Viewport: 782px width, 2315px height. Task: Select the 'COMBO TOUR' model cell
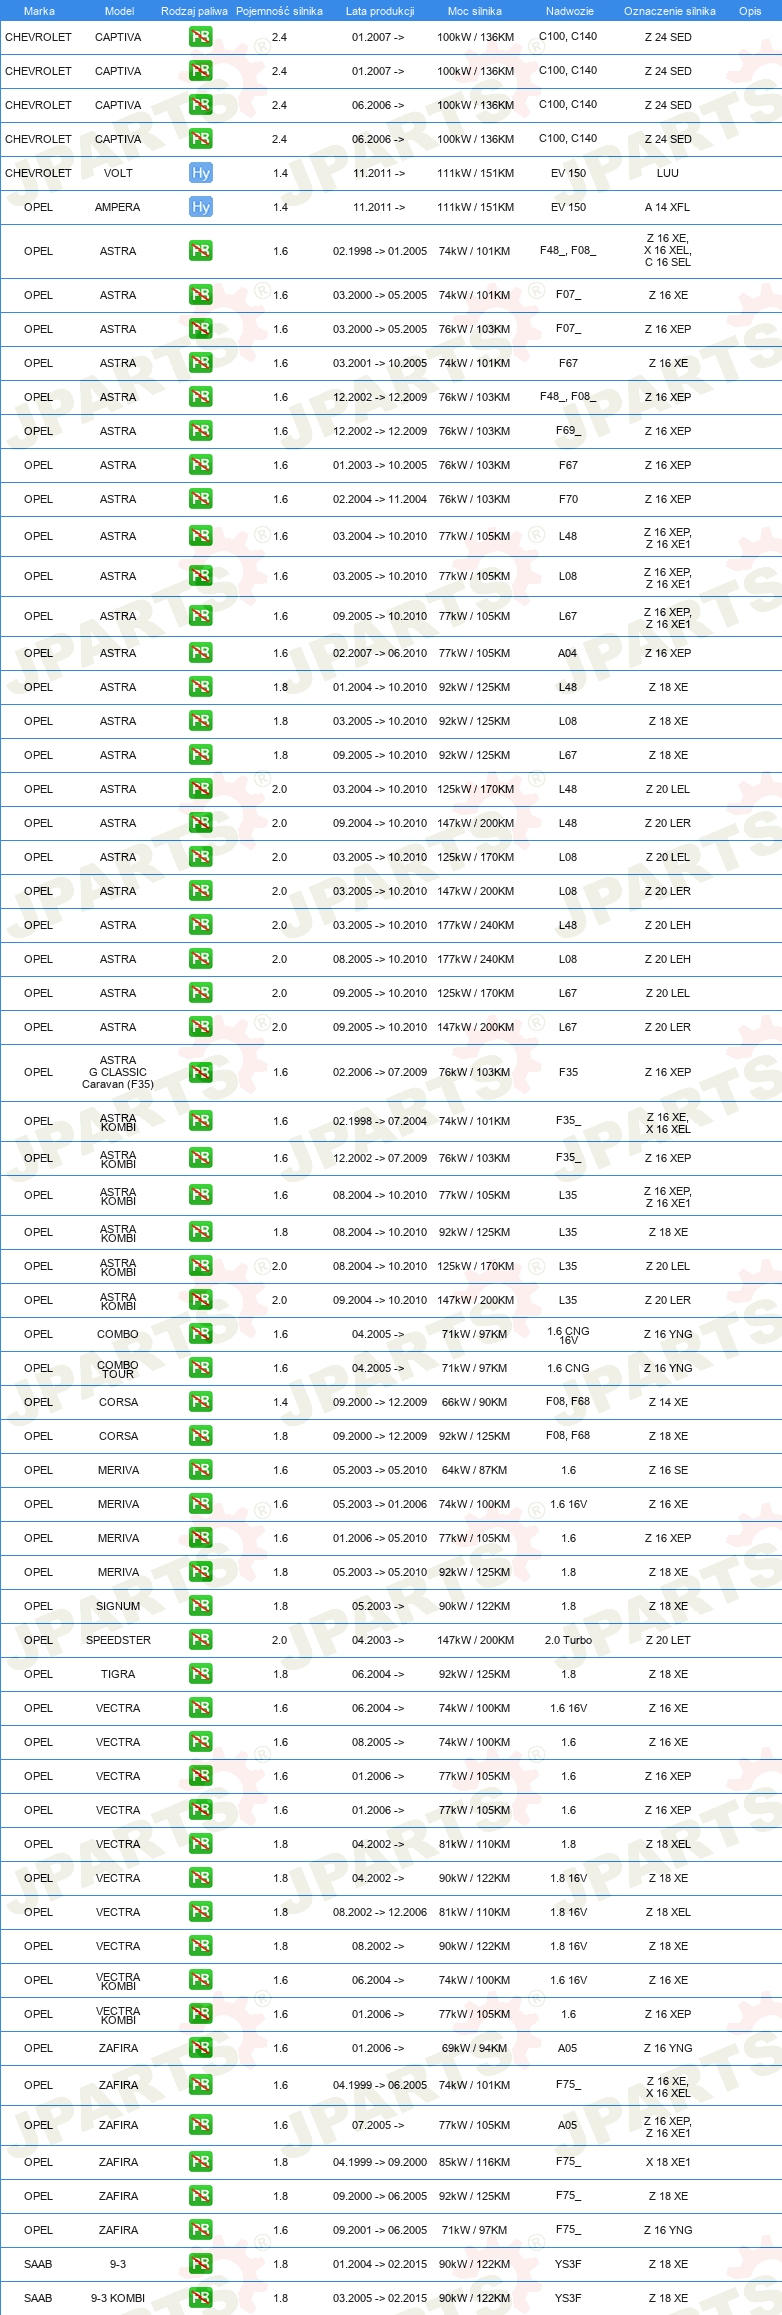(x=118, y=1369)
